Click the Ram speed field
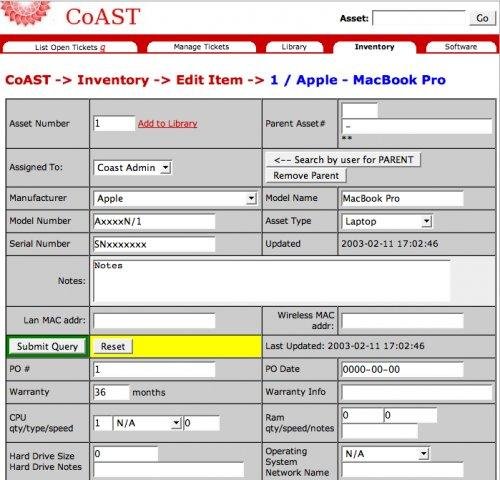 410,415
